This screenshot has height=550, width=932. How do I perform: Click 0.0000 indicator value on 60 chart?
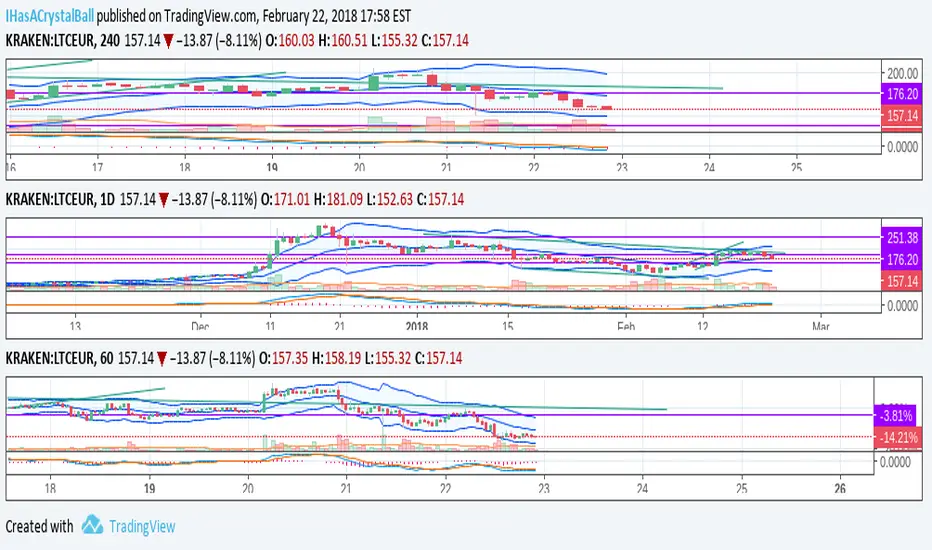click(895, 461)
